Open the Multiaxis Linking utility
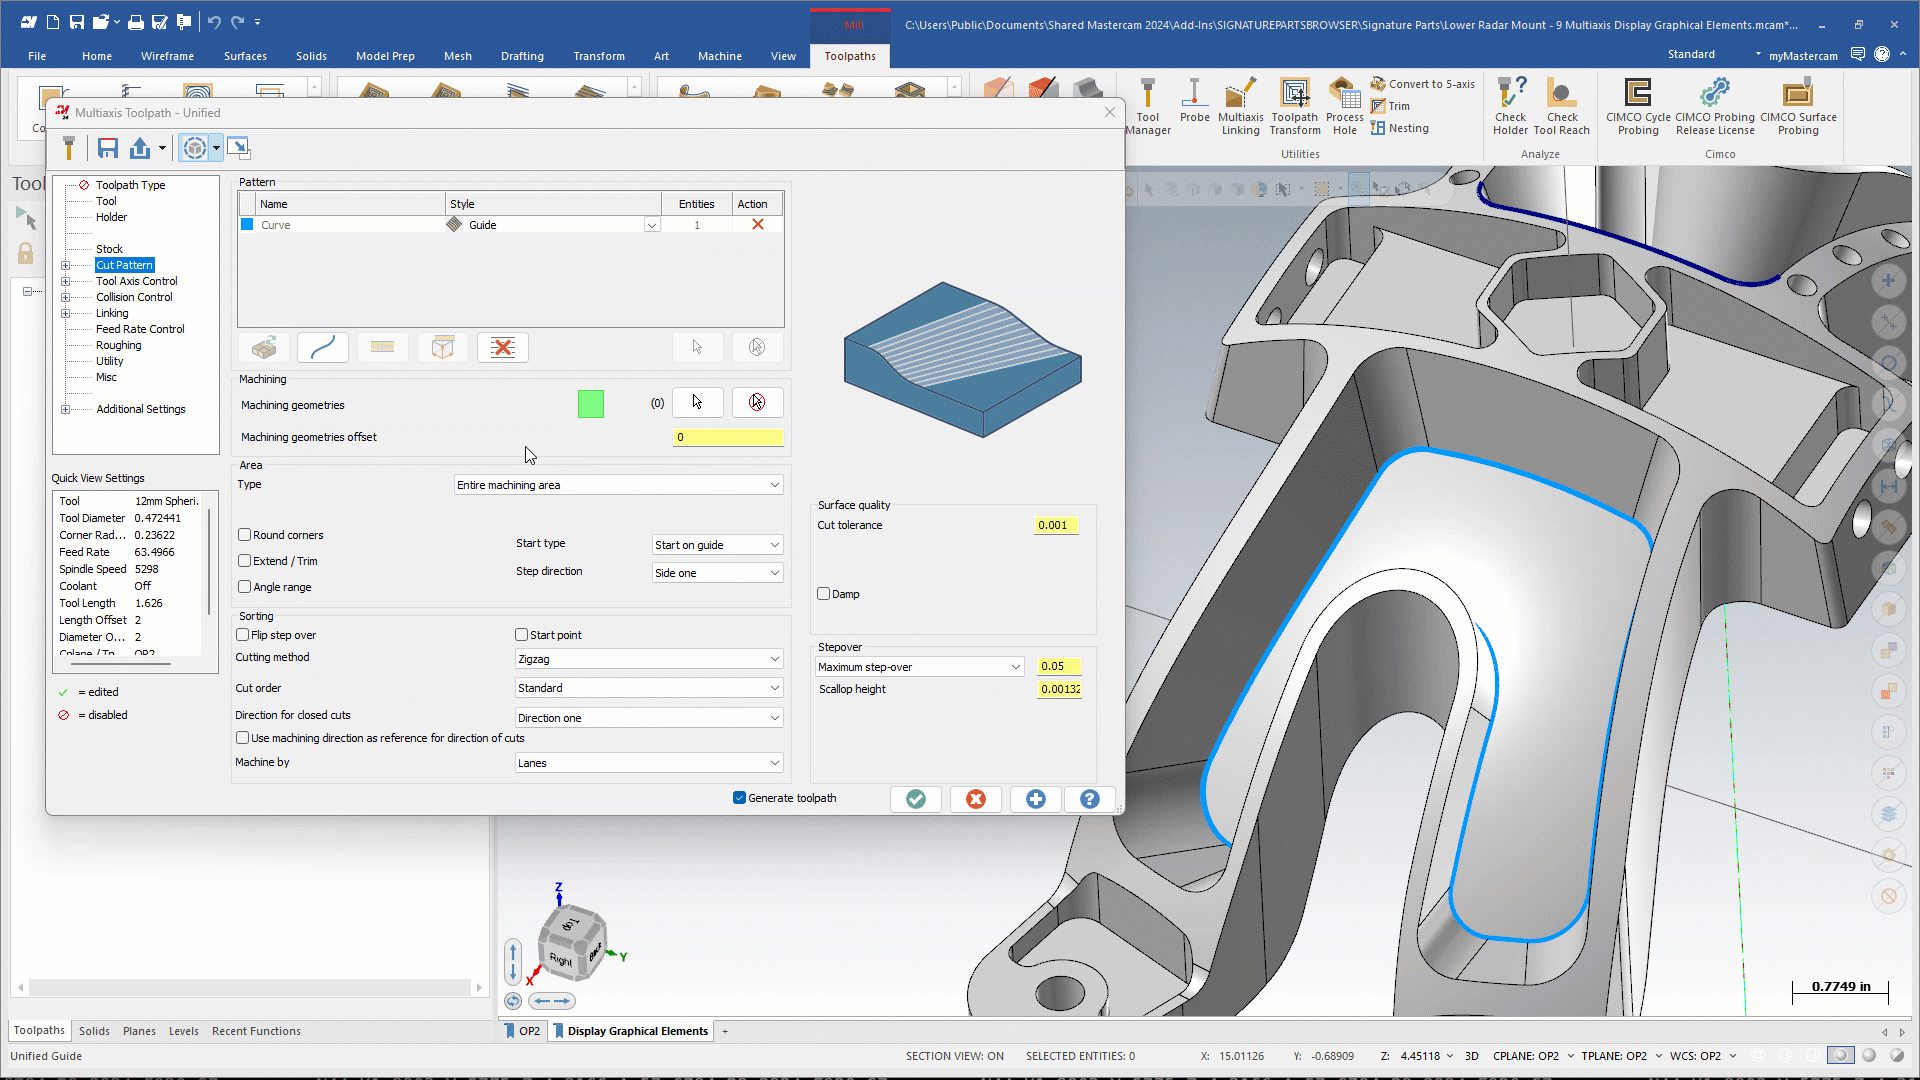The width and height of the screenshot is (1920, 1080). (x=1240, y=105)
